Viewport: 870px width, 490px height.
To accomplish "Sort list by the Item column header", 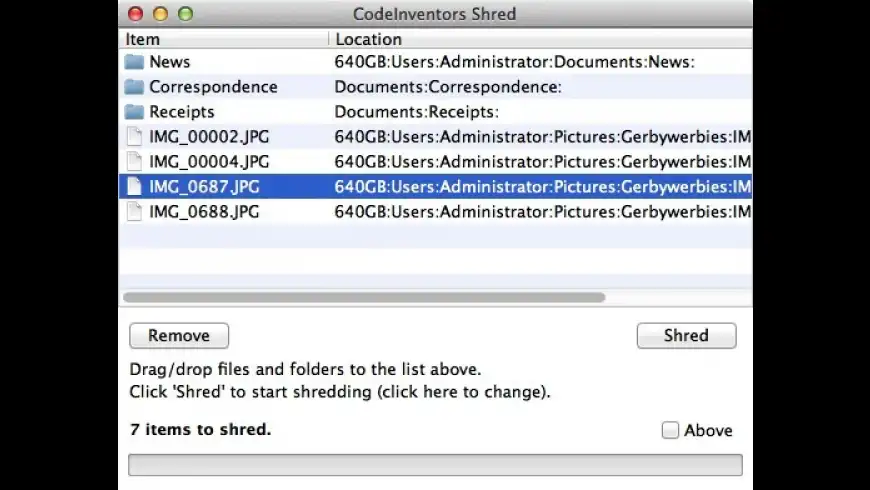I will 143,39.
